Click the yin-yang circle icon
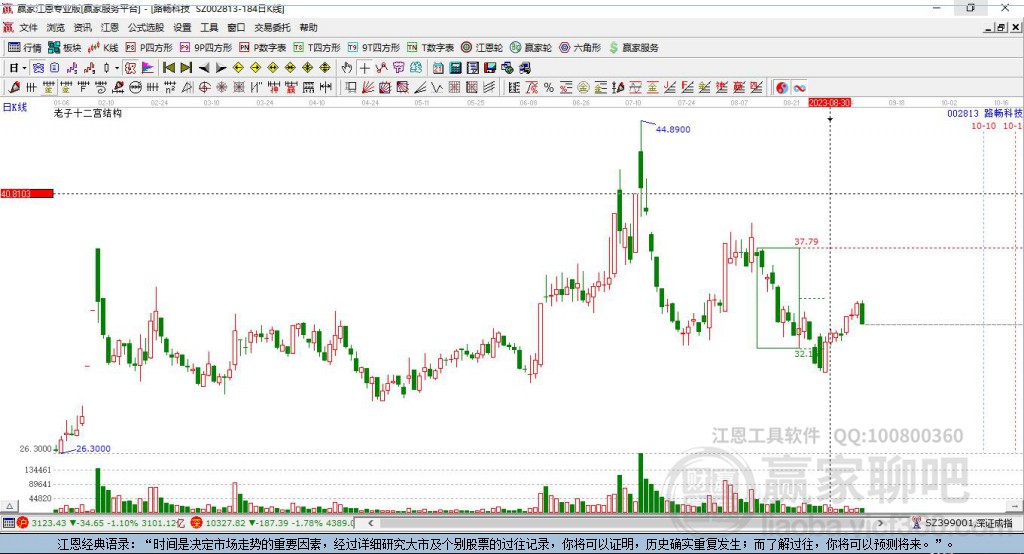 point(782,88)
